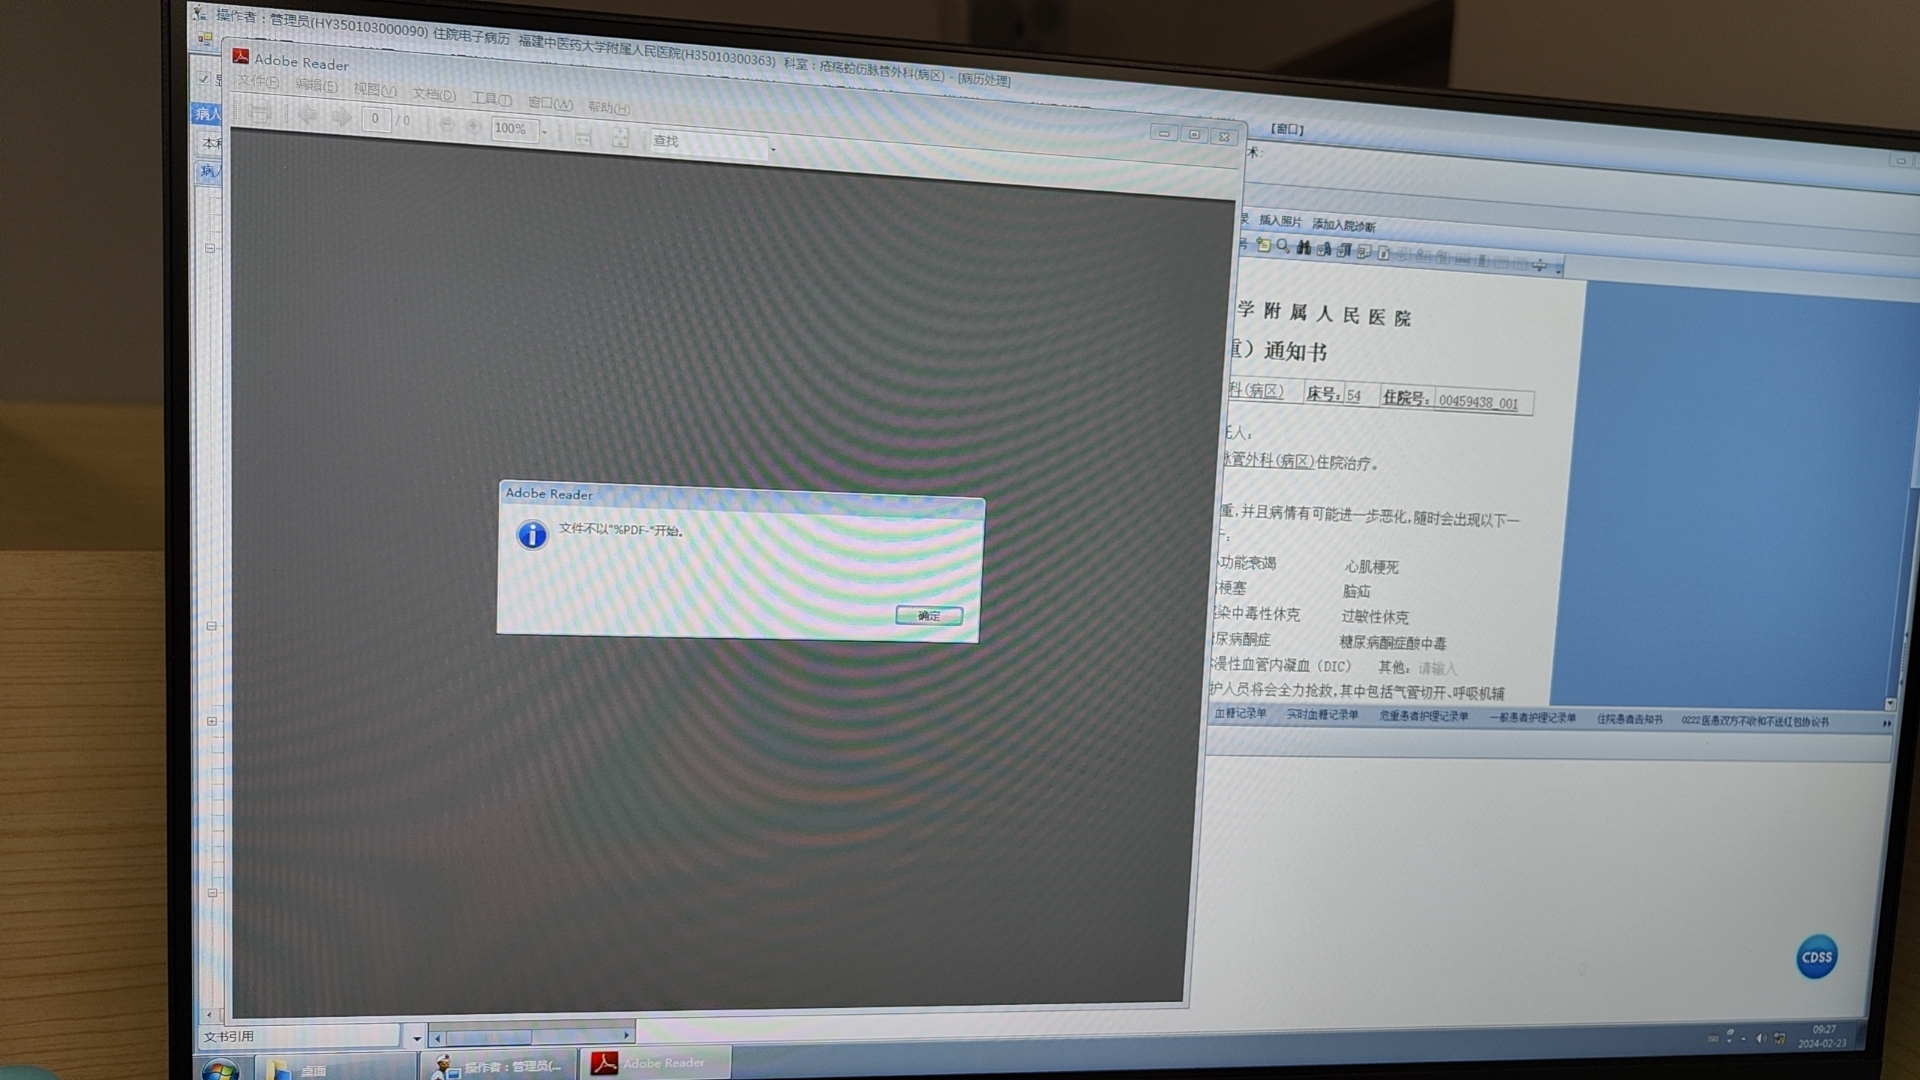The height and width of the screenshot is (1080, 1920).
Task: Click the CDSS floating round button
Action: [1815, 957]
